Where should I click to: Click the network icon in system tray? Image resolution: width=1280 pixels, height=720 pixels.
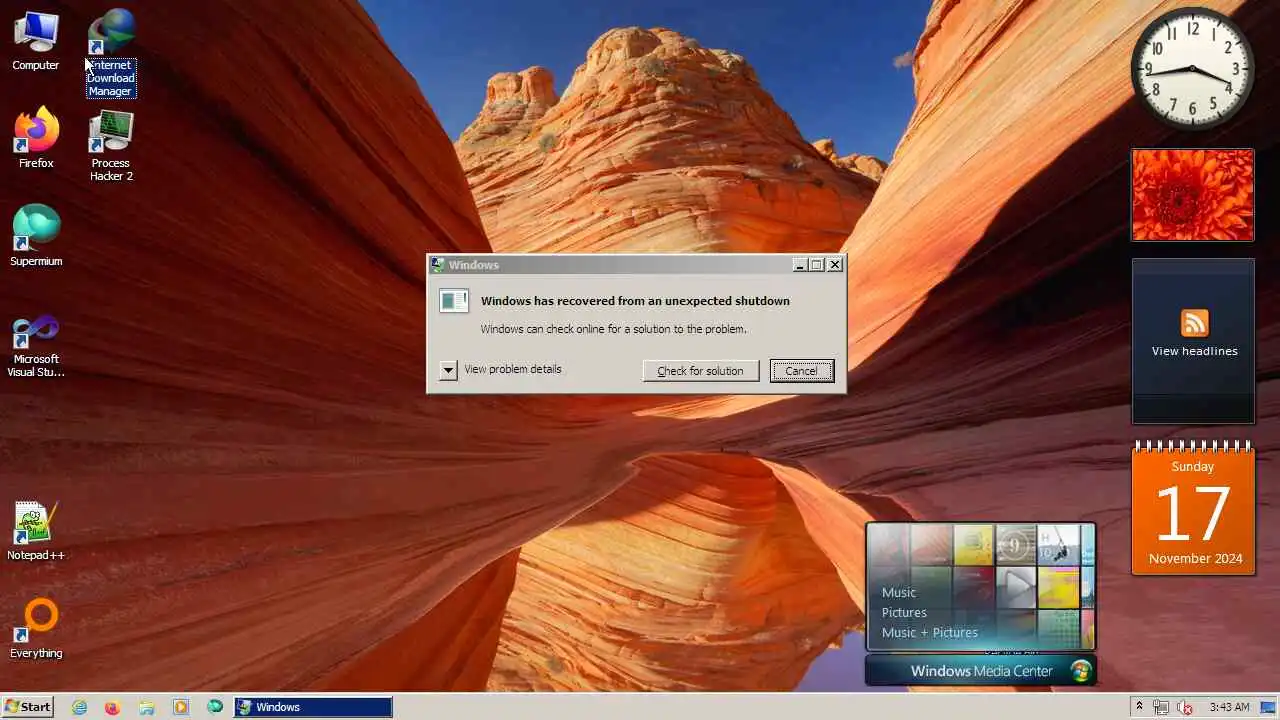1161,707
